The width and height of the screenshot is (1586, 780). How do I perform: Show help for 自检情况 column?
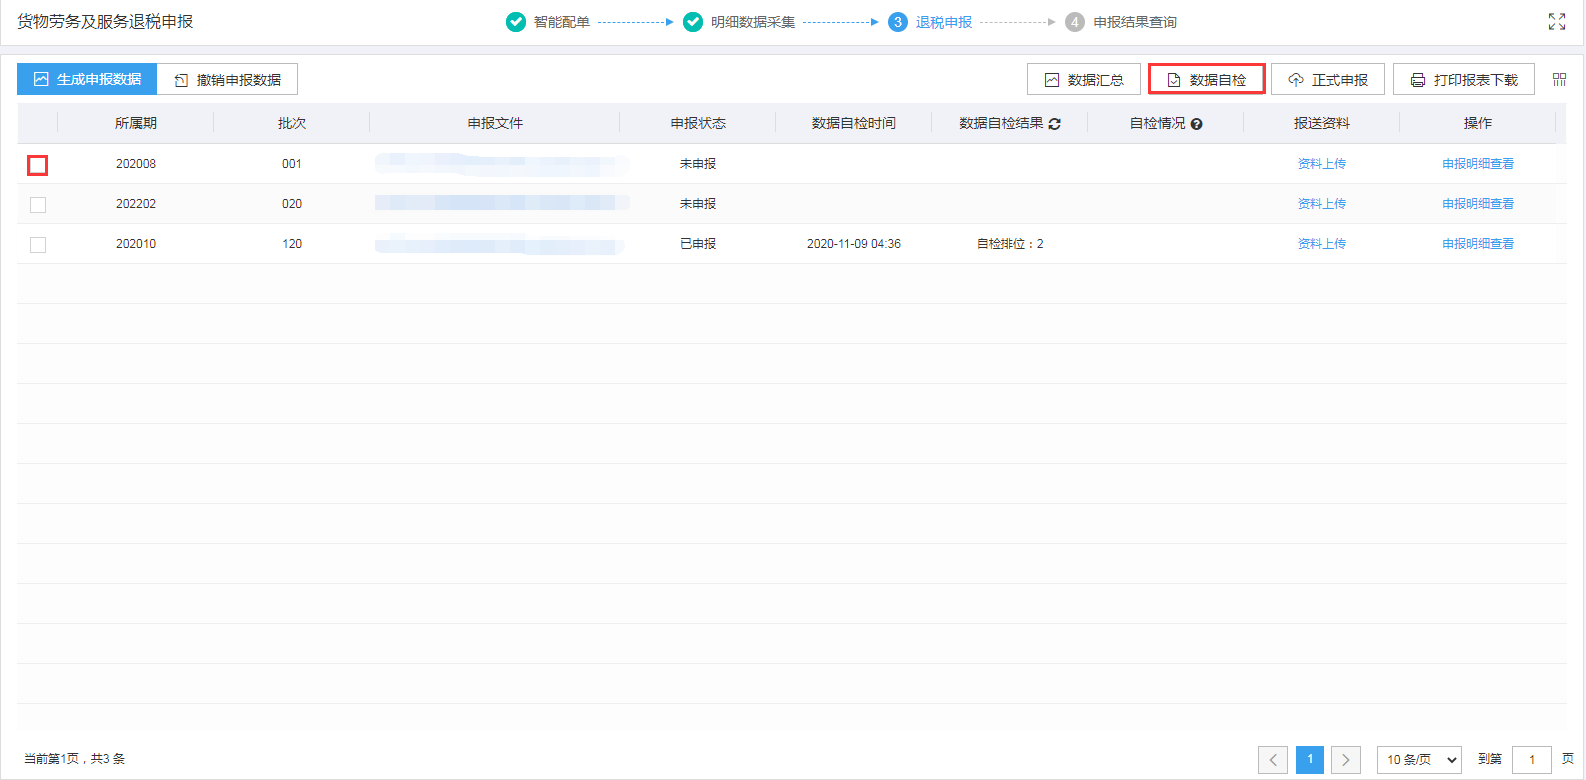pos(1196,124)
